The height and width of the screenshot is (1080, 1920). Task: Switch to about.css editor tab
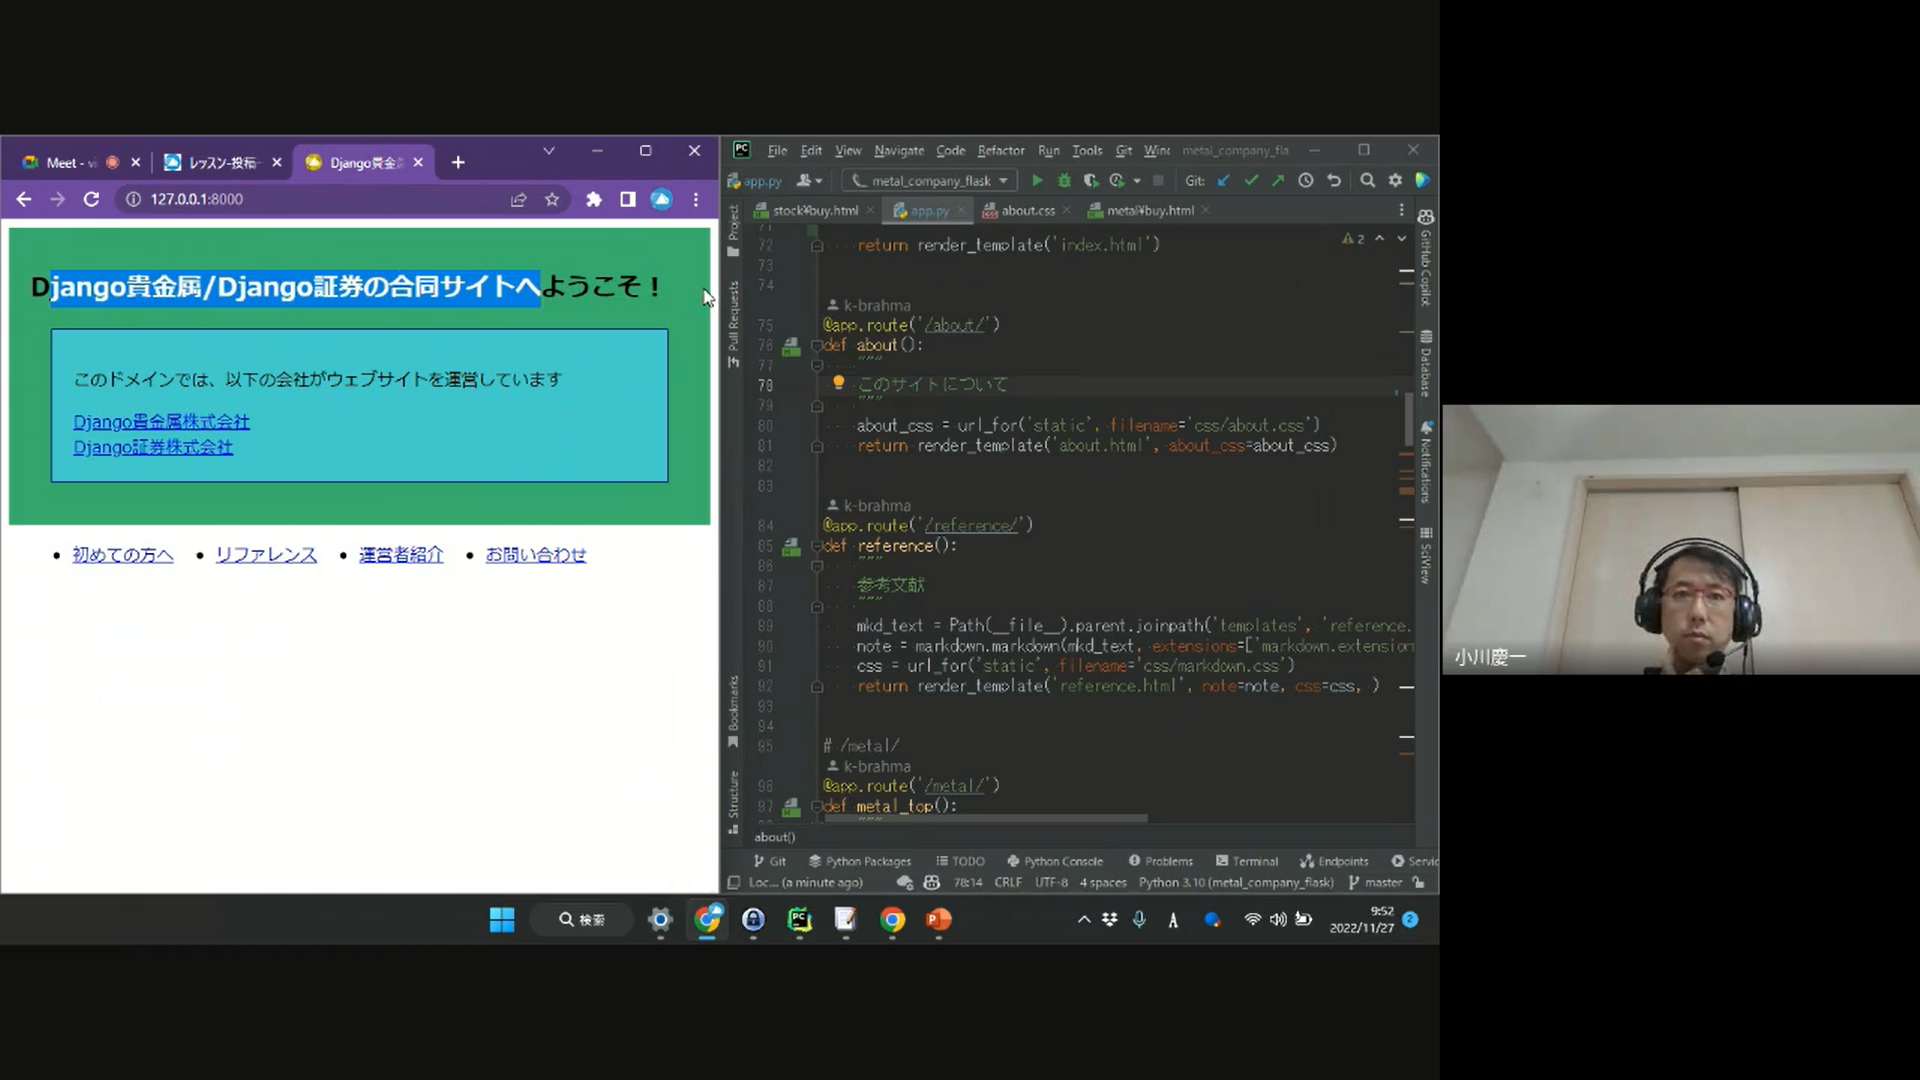tap(1028, 211)
